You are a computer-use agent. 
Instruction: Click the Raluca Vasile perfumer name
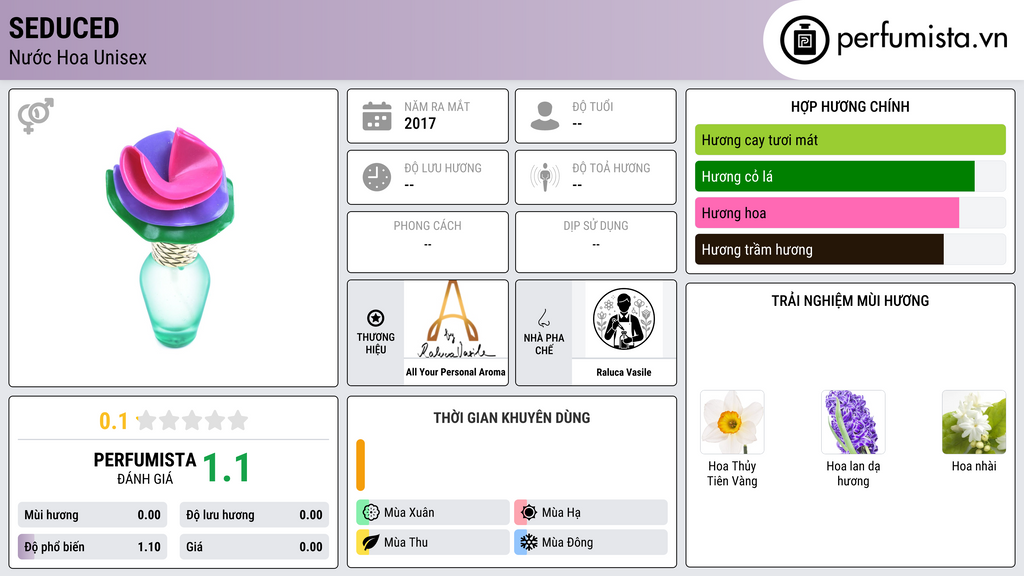tap(624, 372)
